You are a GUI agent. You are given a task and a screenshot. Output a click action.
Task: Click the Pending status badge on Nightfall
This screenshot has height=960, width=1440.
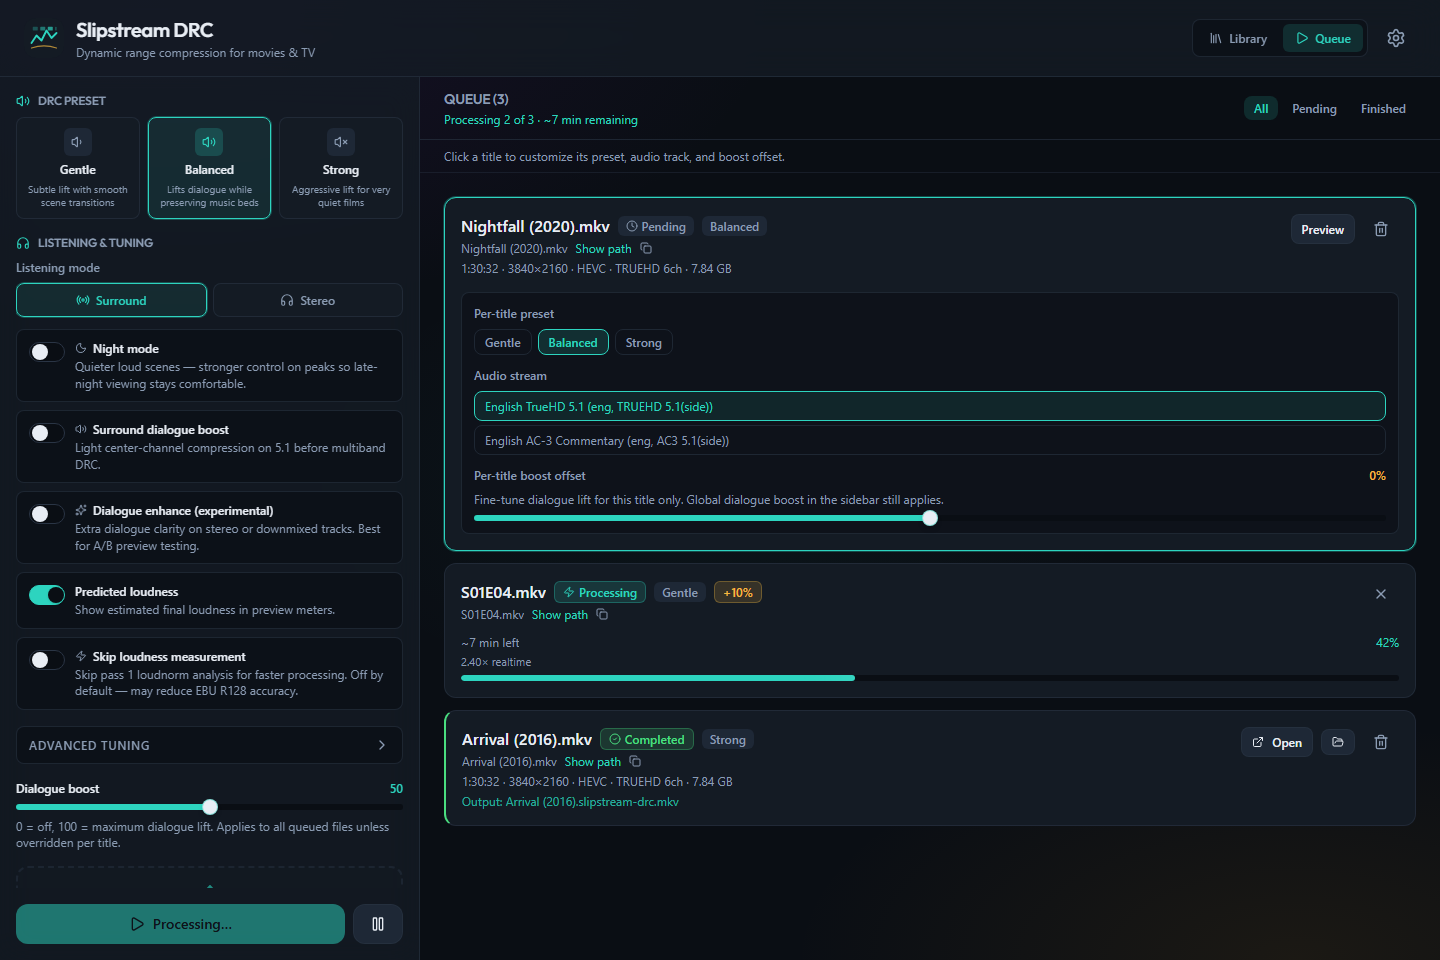click(656, 227)
